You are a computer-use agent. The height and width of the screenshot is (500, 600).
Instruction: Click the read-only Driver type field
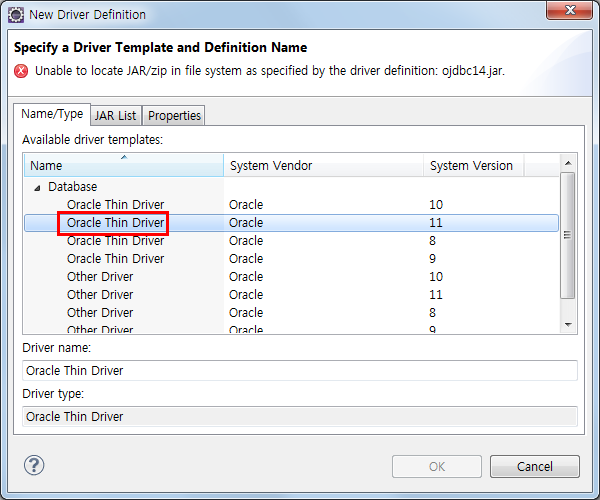coord(300,416)
